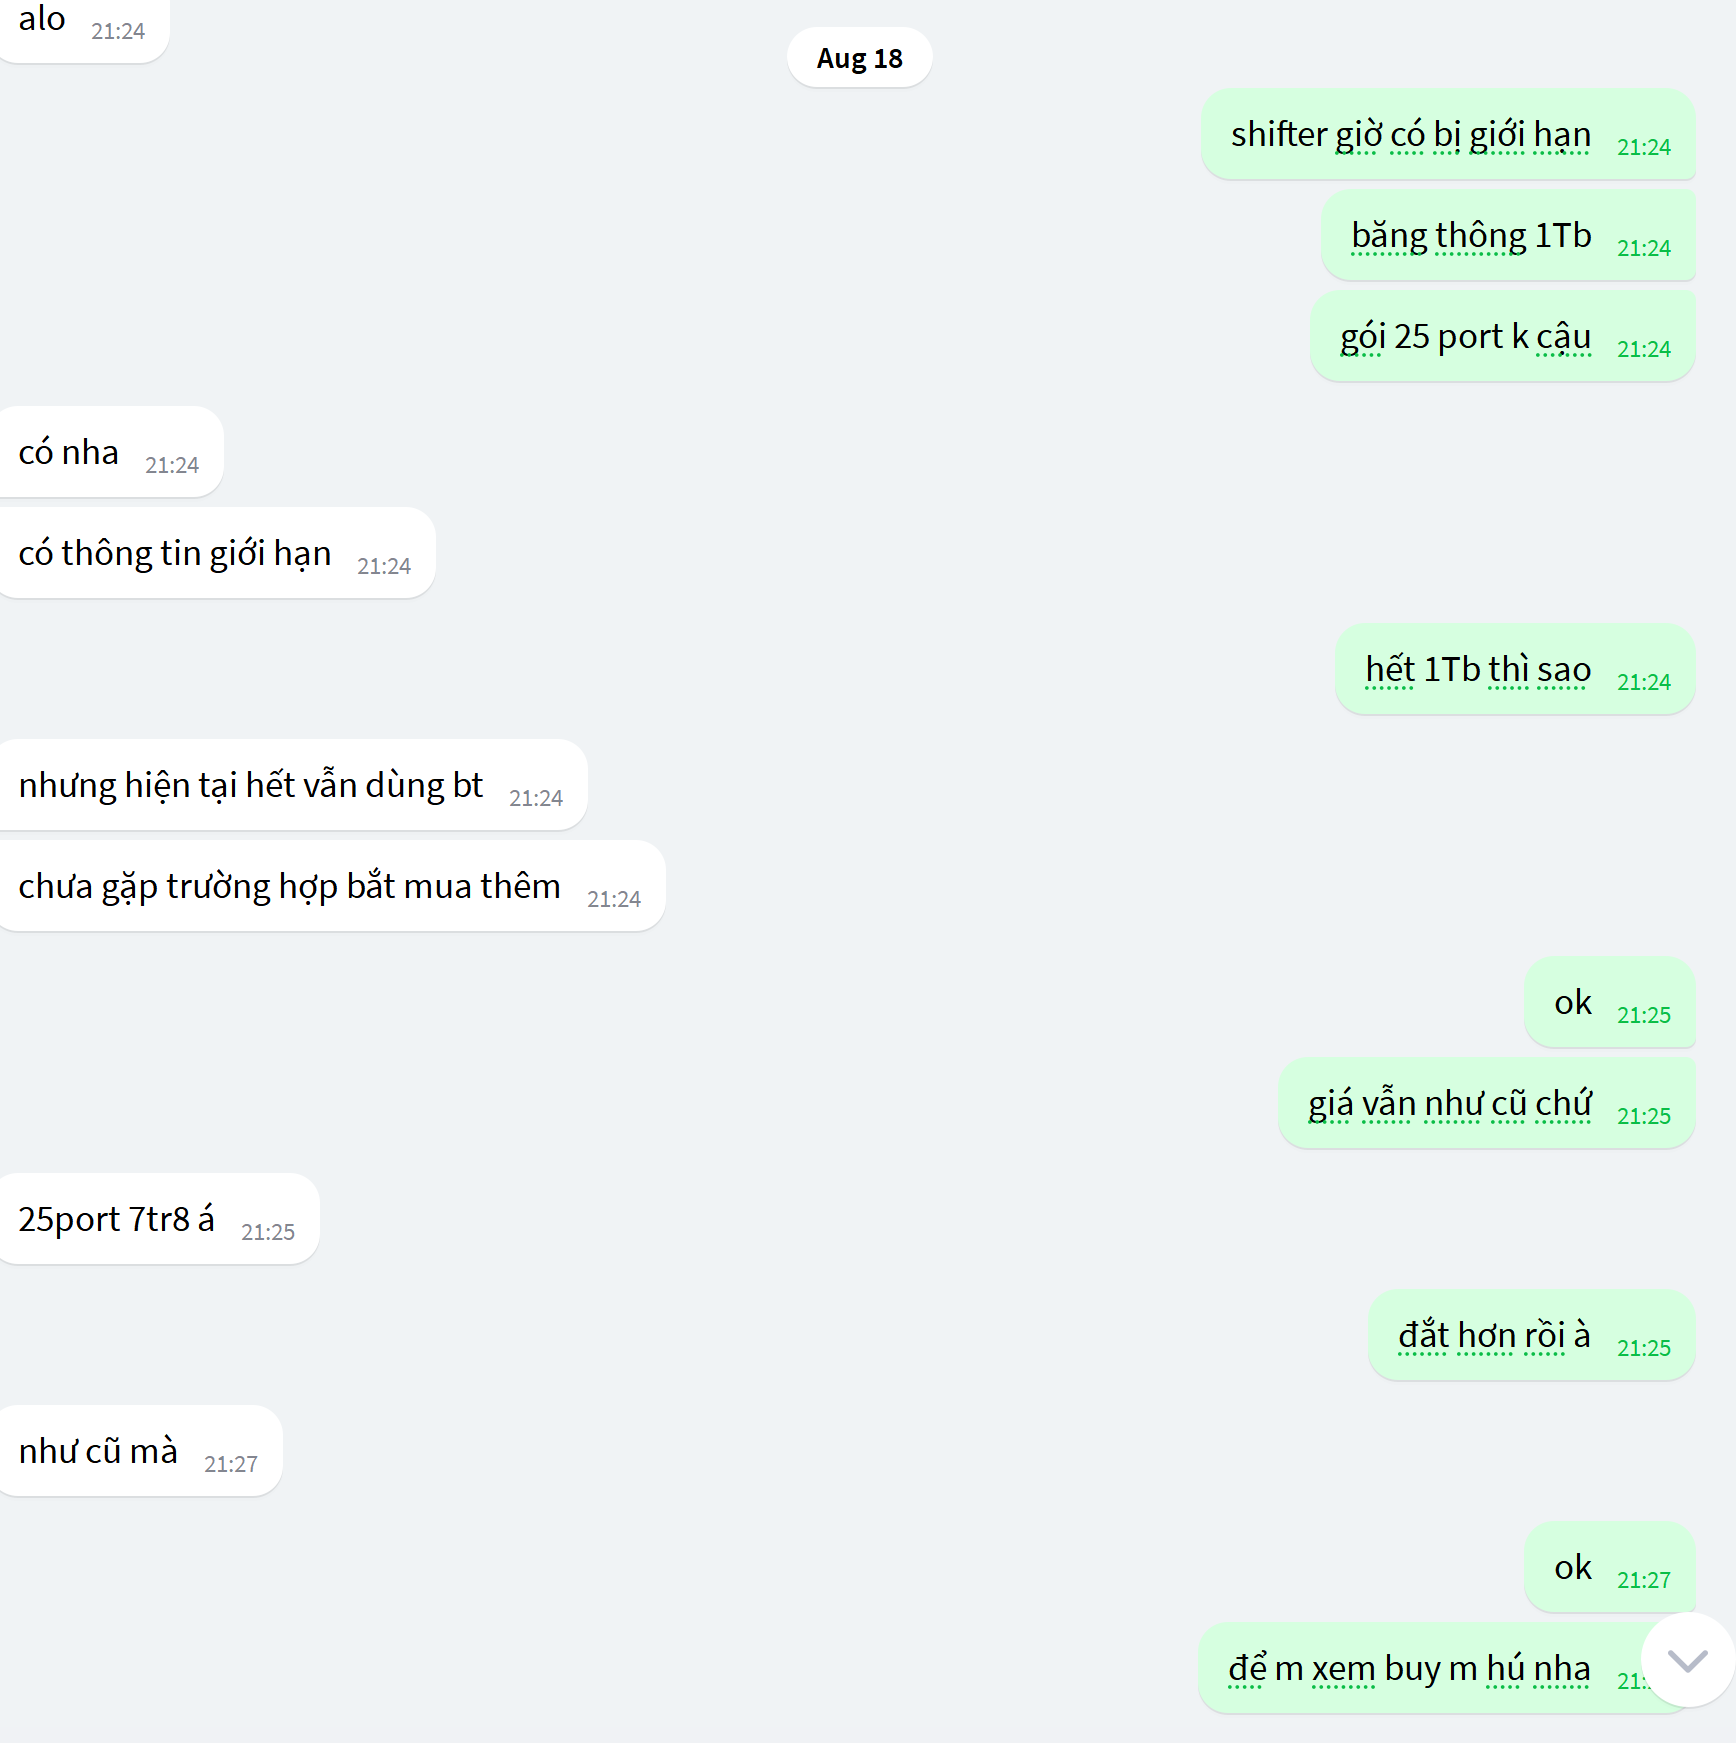Click the 'gói 25 port k cậu' message
This screenshot has height=1743, width=1736.
1502,336
